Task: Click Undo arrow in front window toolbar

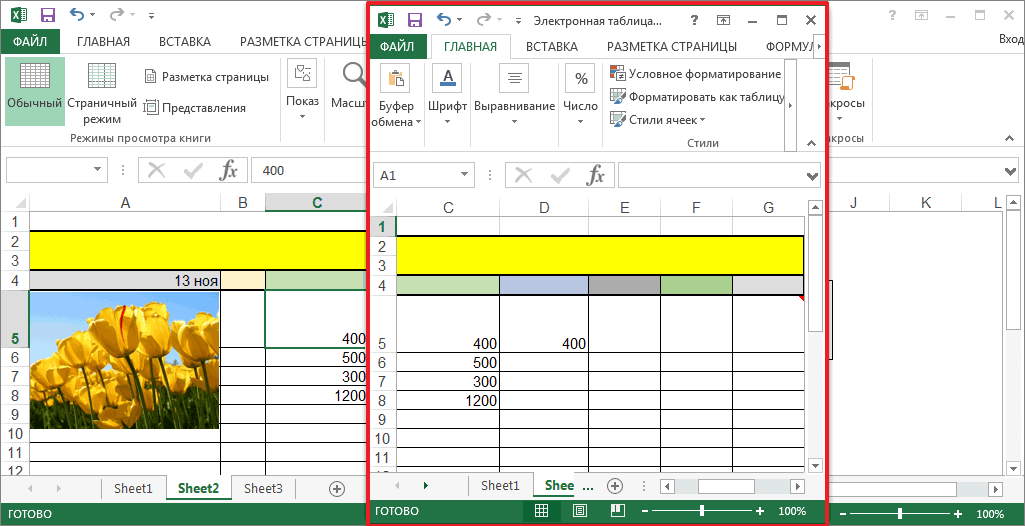Action: [444, 20]
